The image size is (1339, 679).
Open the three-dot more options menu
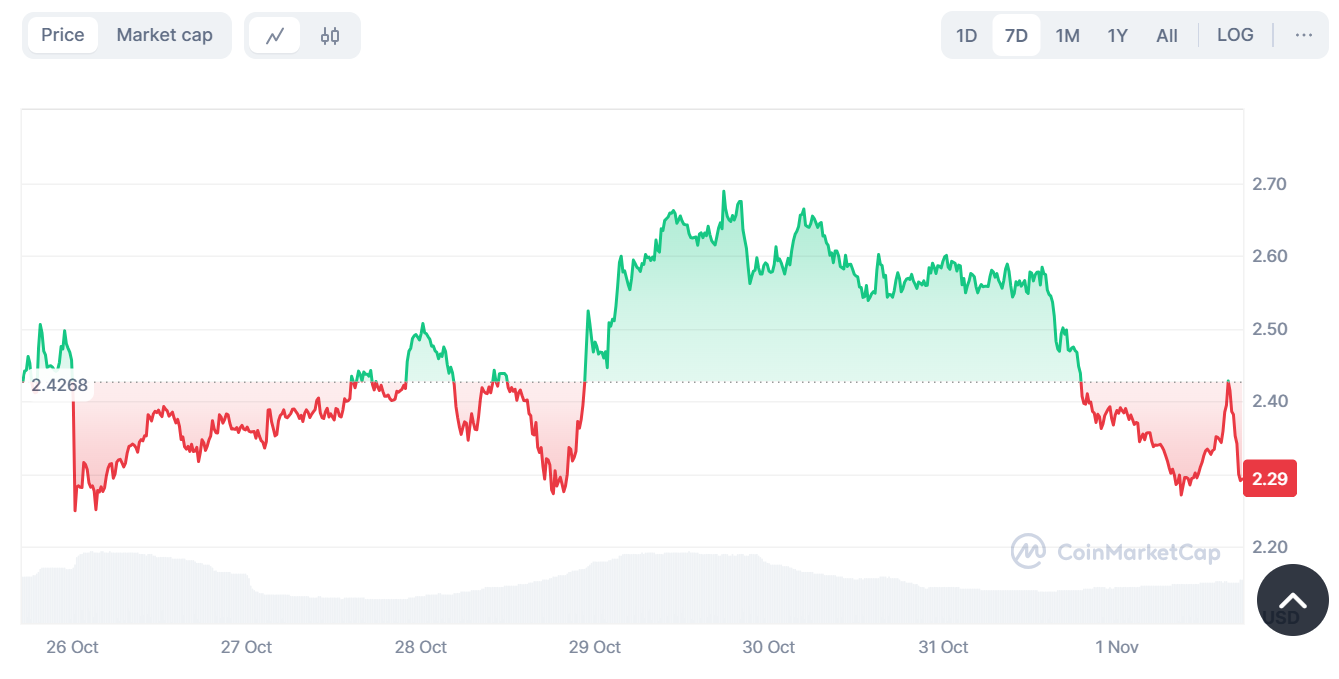(1303, 35)
